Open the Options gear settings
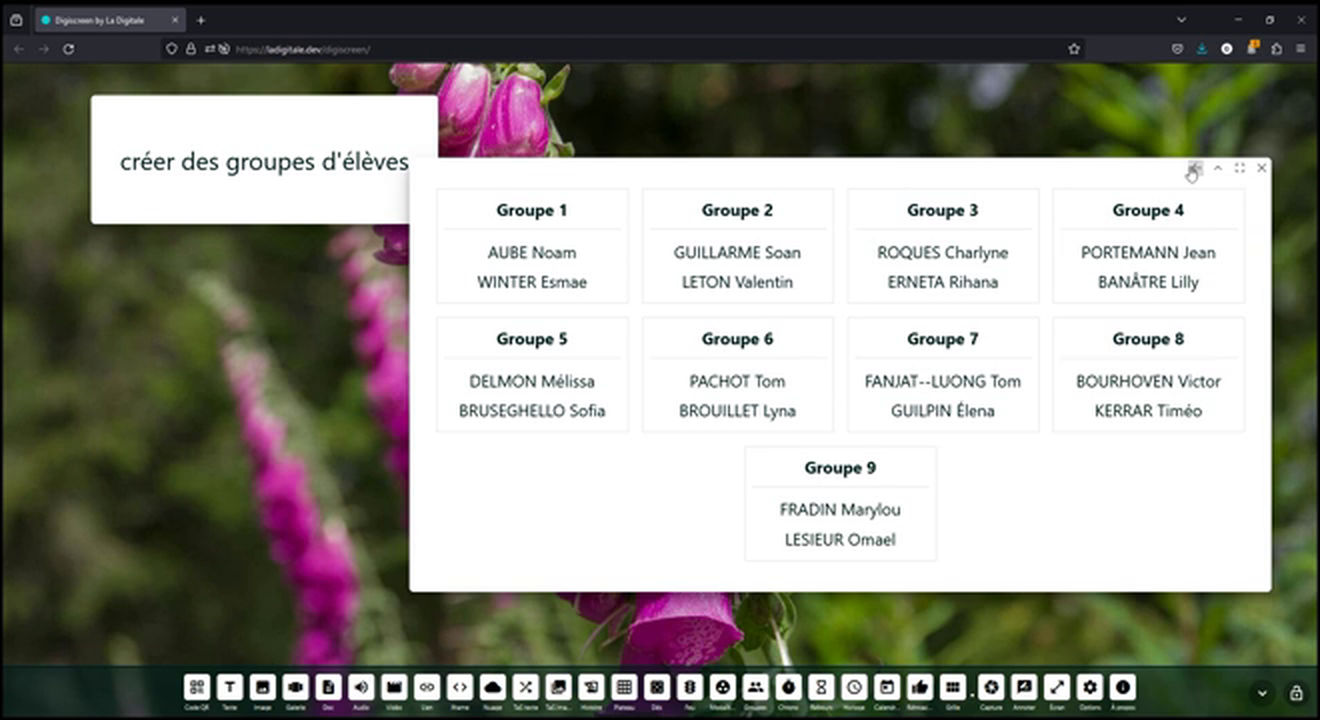The height and width of the screenshot is (720, 1320). (x=1090, y=687)
